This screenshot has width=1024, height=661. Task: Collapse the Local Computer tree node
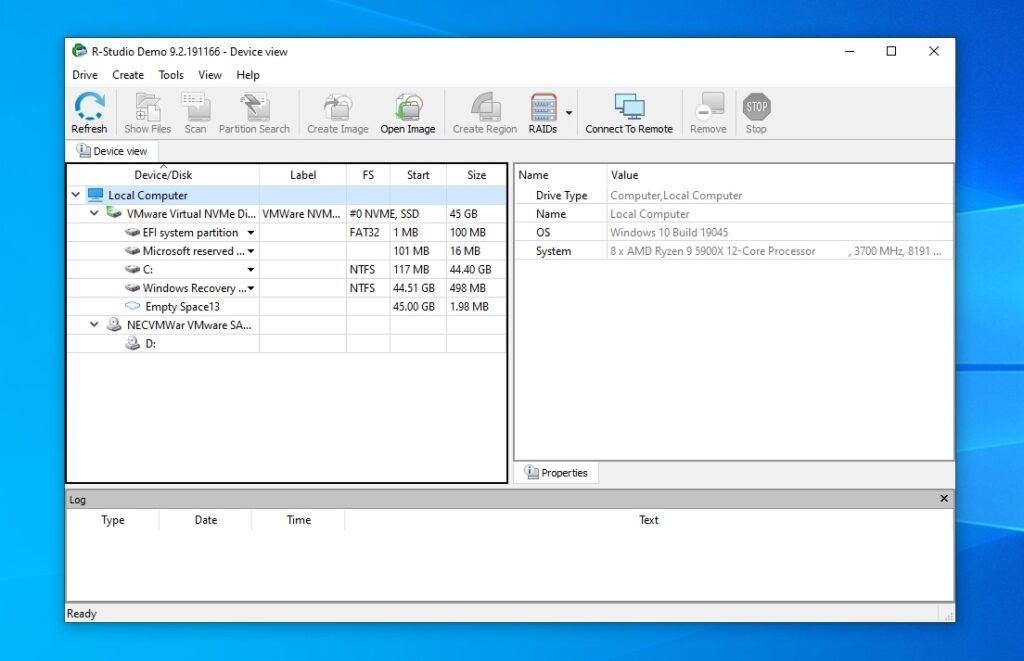pos(75,194)
